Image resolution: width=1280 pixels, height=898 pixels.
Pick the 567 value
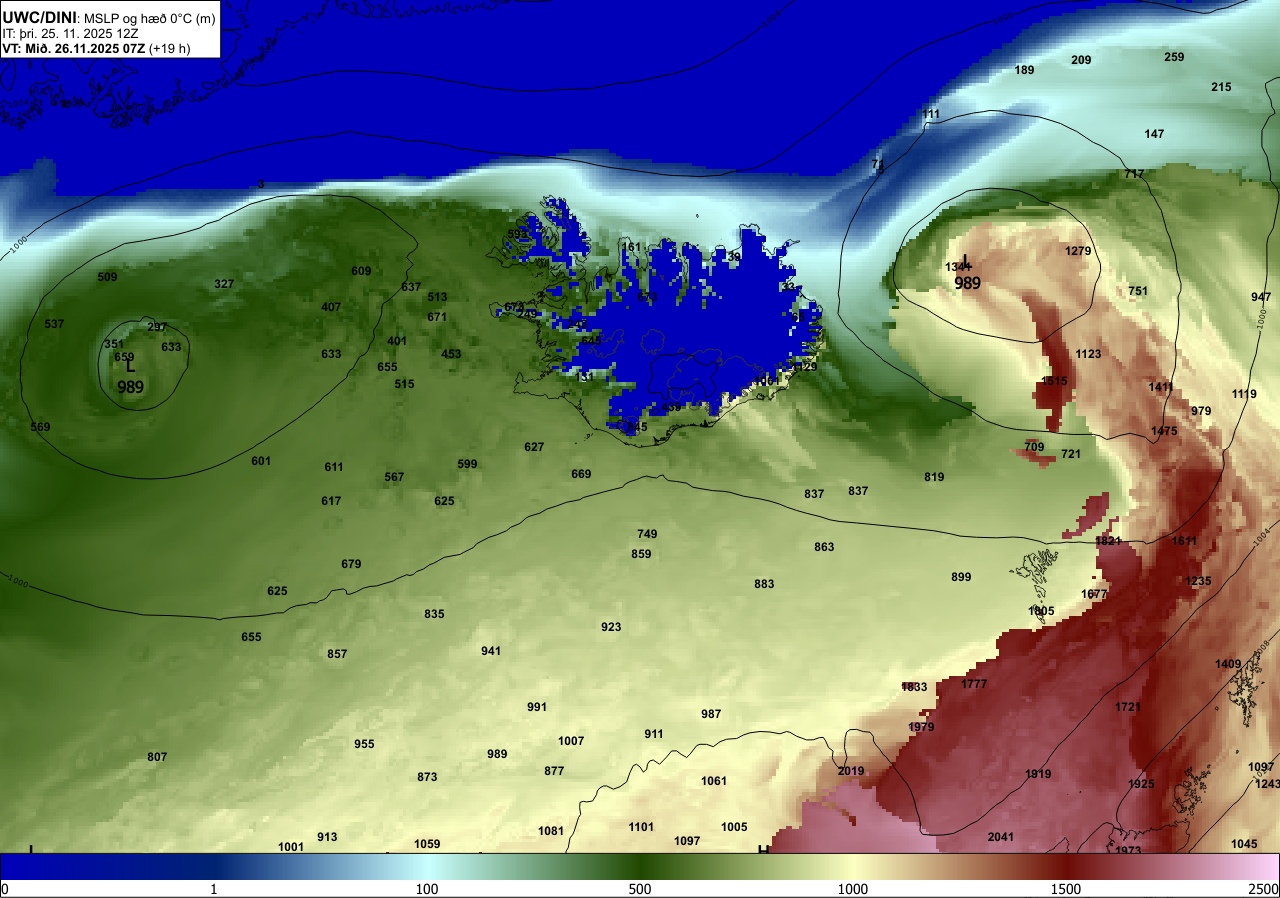tap(394, 477)
